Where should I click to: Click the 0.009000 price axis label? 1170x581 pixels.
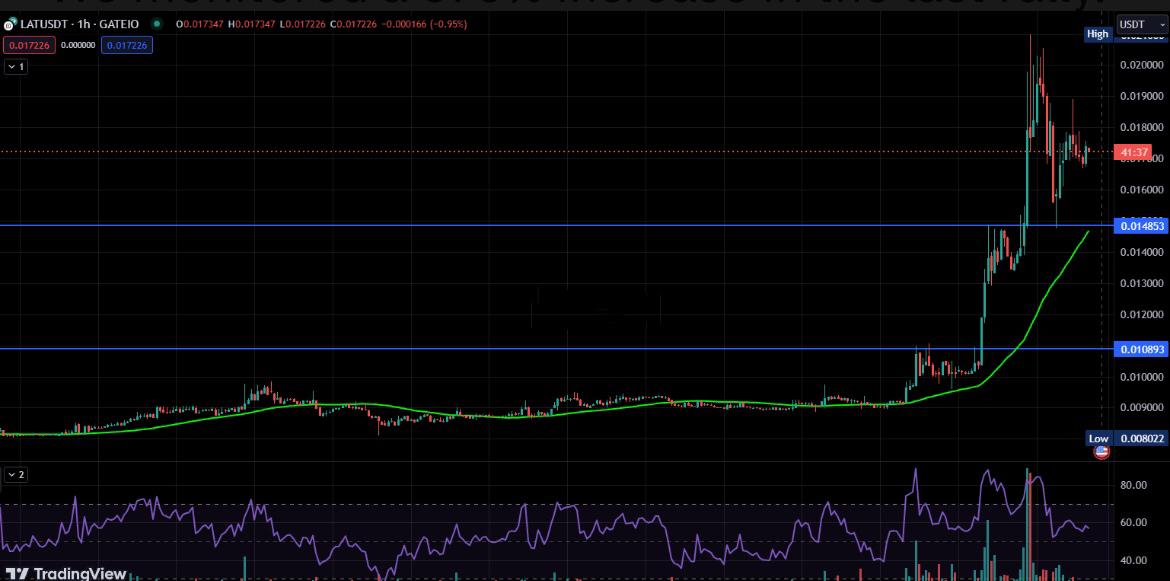coord(1141,408)
